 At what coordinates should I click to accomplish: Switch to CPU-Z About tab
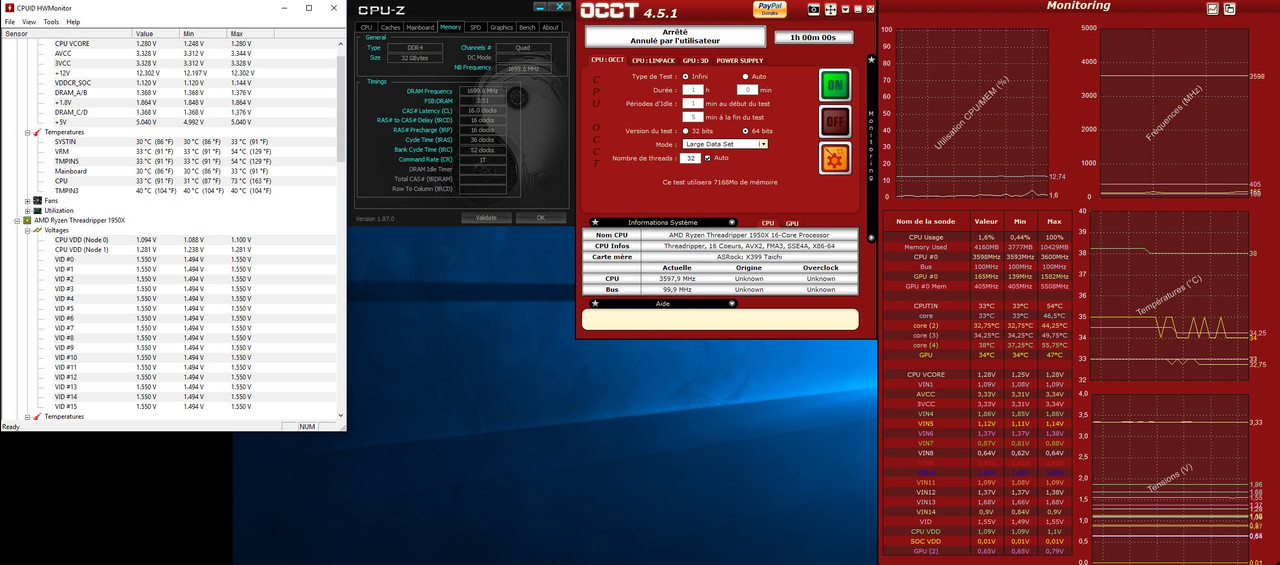coord(550,27)
